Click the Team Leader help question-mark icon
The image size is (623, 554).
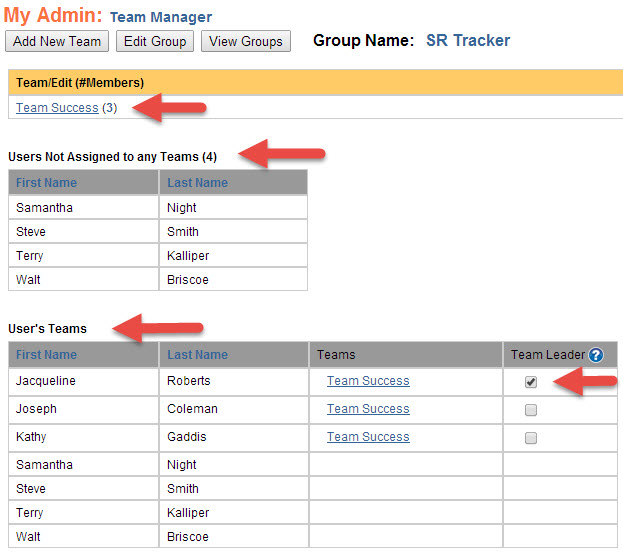(596, 355)
